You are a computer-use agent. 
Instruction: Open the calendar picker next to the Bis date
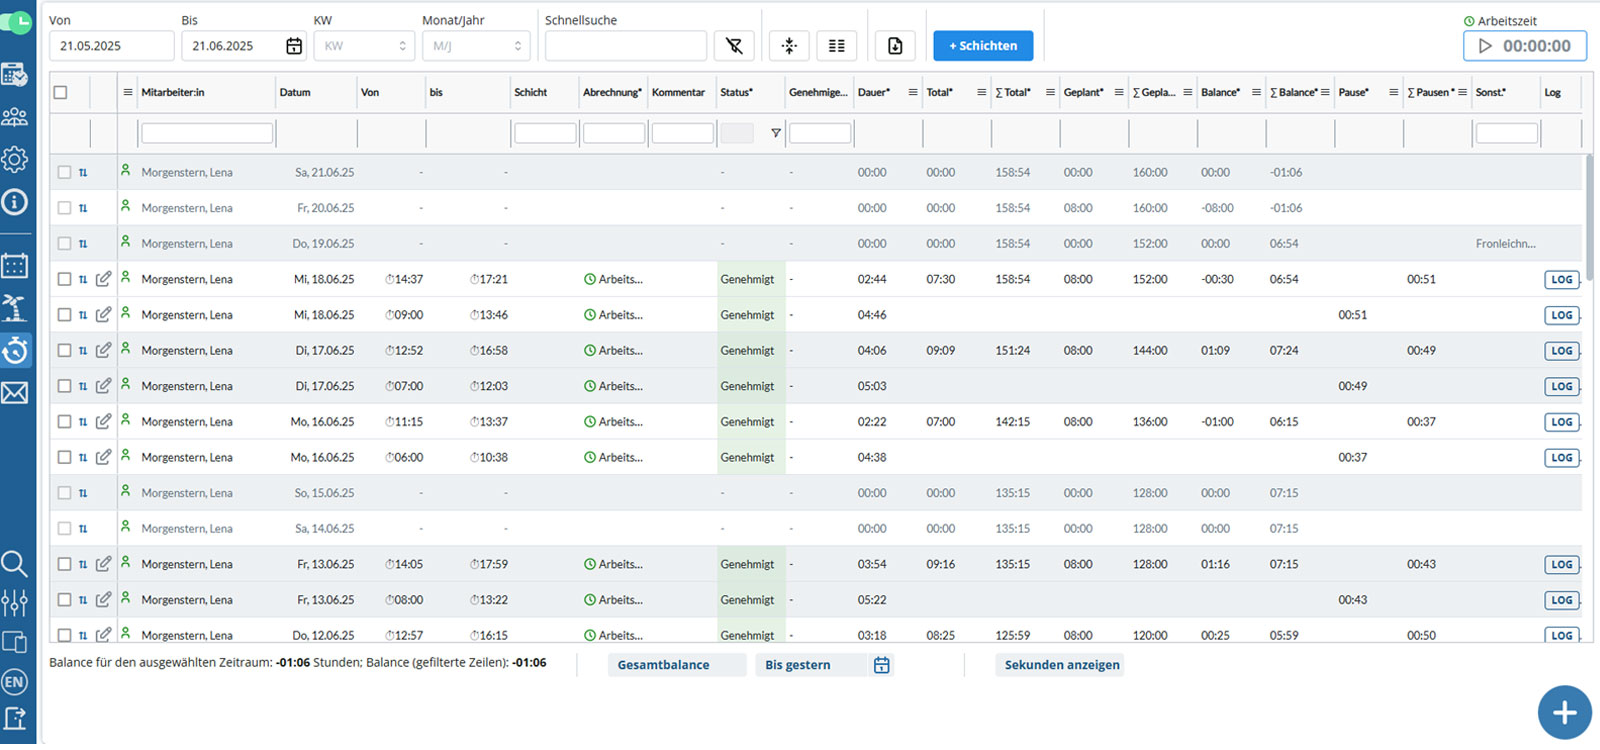[x=294, y=46]
